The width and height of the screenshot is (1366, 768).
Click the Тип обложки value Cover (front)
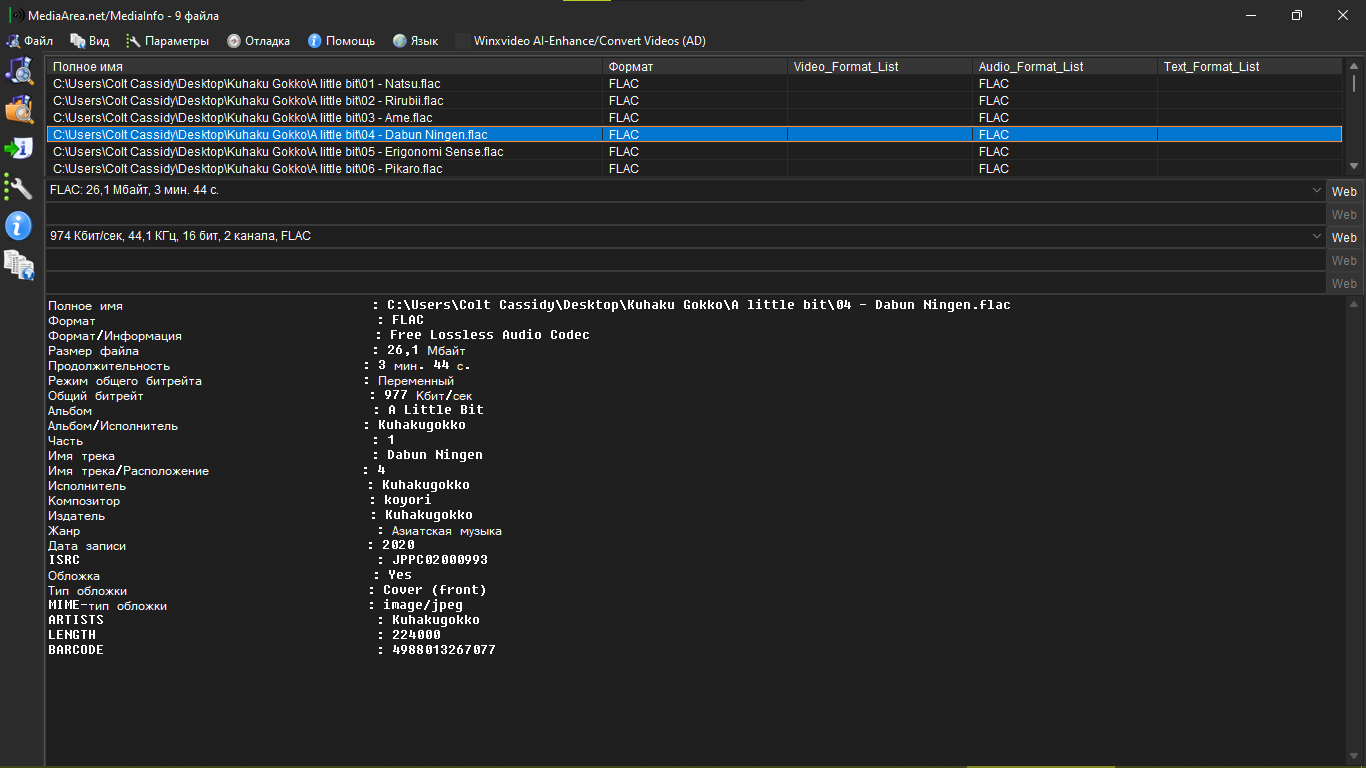(x=435, y=590)
